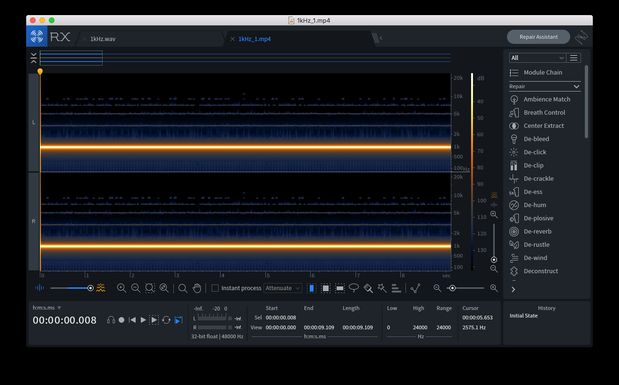This screenshot has height=385, width=619.
Task: Open the De-hum module
Action: 528,205
